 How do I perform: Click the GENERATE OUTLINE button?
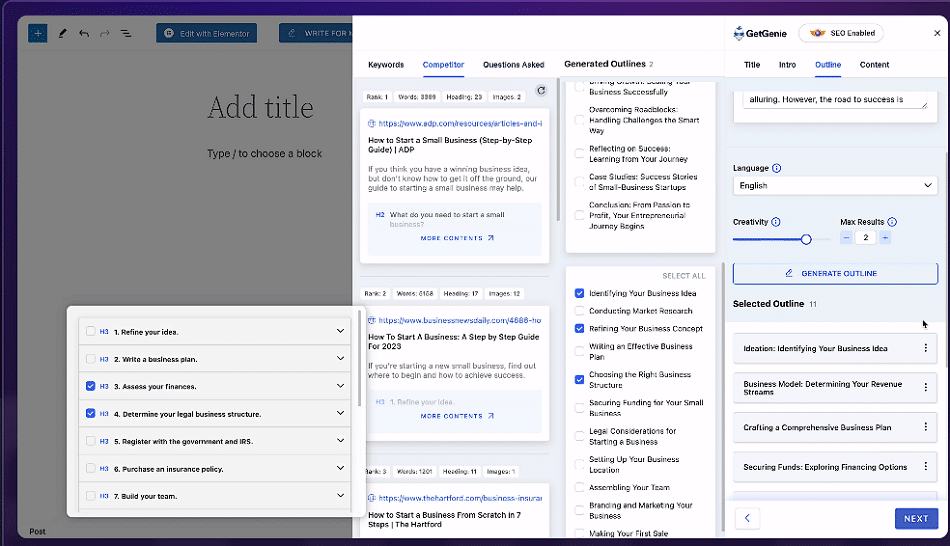835,273
